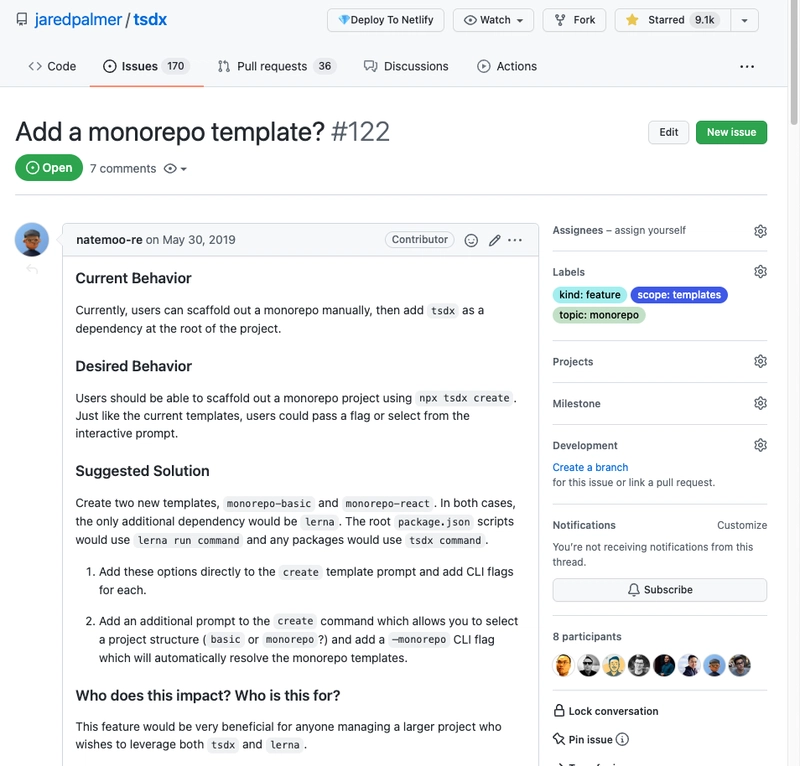The image size is (800, 766).
Task: Click natemoo-re's avatar thumbnail
Action: [32, 239]
